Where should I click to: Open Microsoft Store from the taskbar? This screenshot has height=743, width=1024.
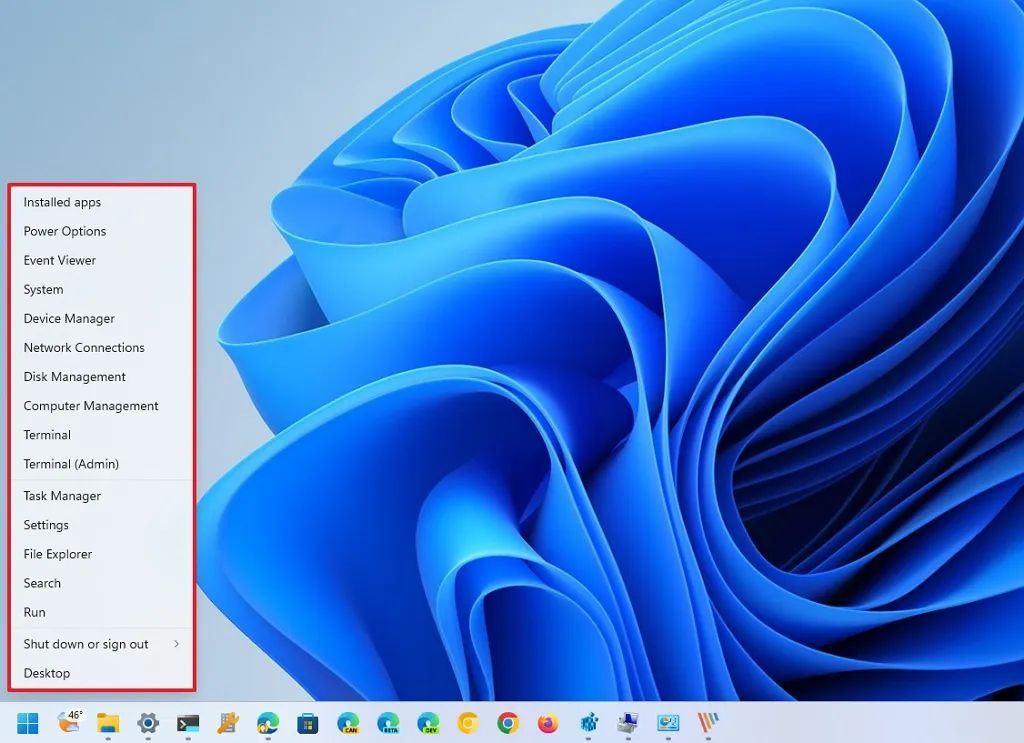pyautogui.click(x=308, y=723)
